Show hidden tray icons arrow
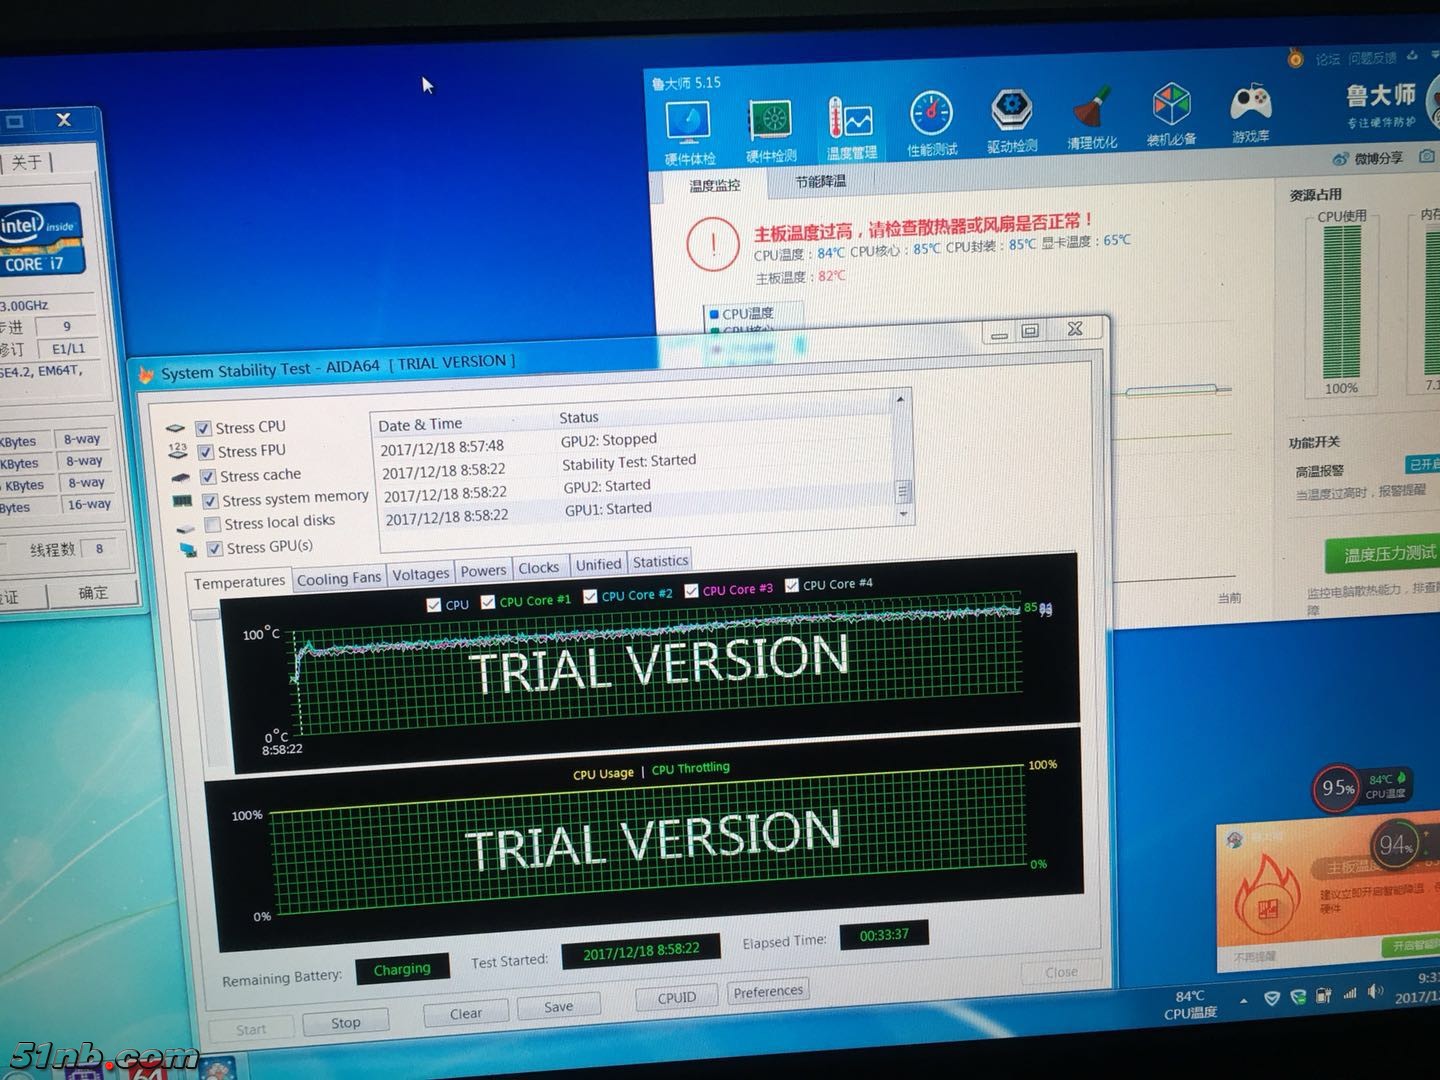Image resolution: width=1440 pixels, height=1080 pixels. coord(1243,1000)
